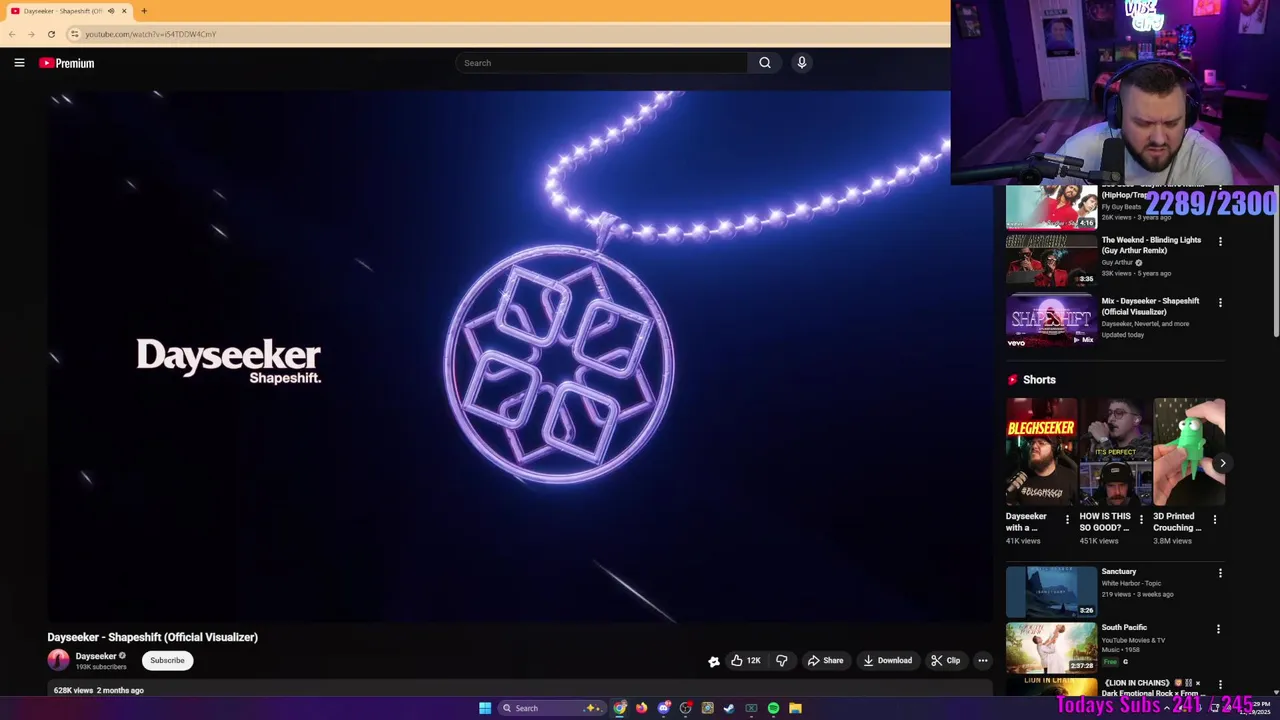Click the youtube.com address bar URL
This screenshot has width=1280, height=720.
pos(150,34)
